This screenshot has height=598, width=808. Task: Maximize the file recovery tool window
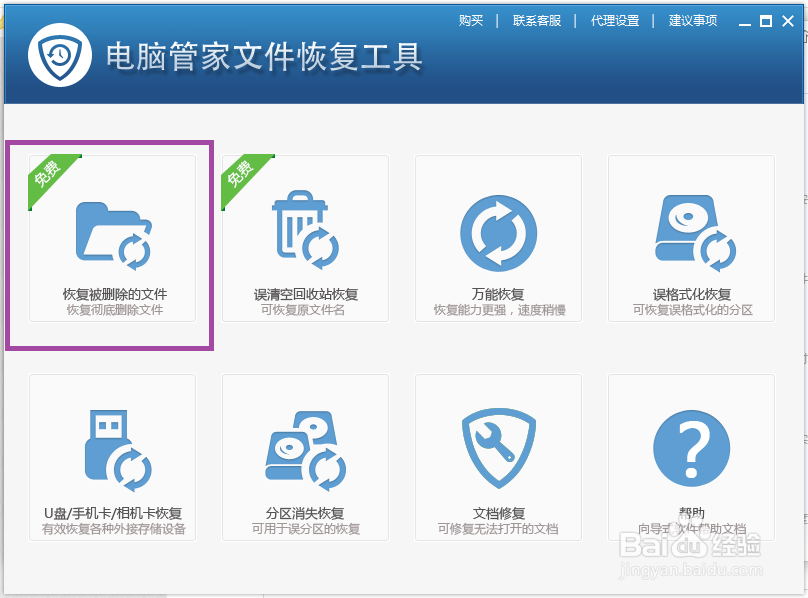tap(766, 21)
